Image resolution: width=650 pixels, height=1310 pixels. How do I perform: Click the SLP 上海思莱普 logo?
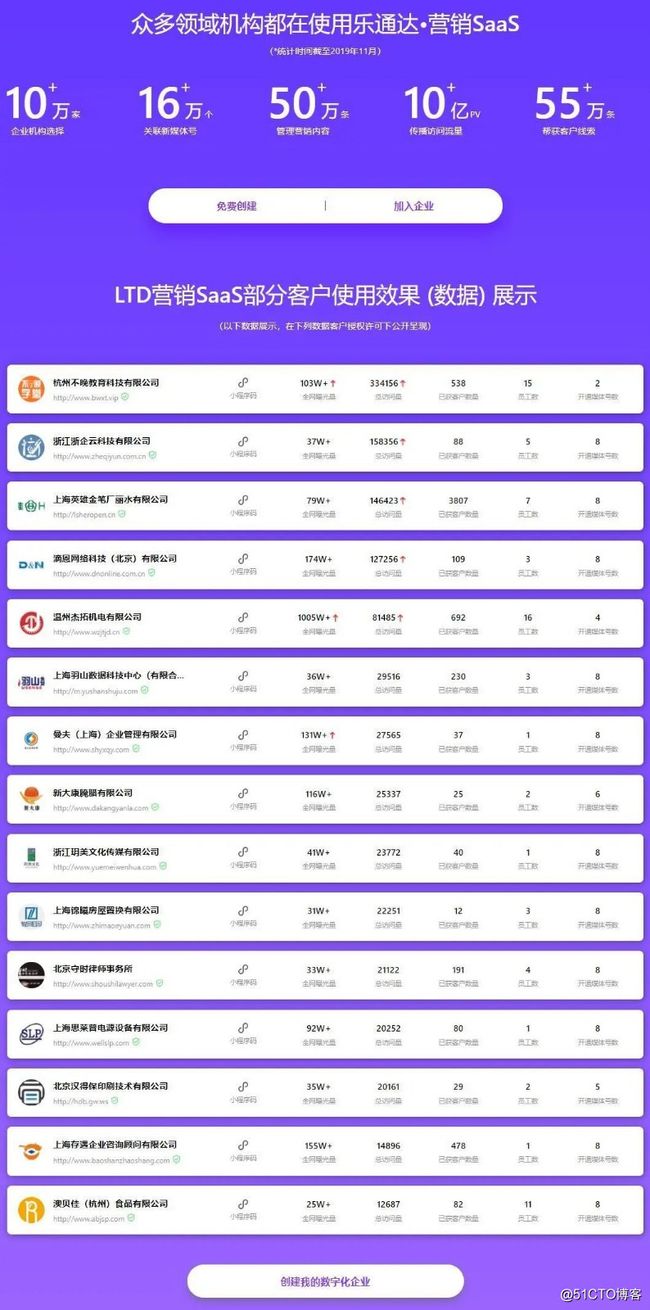(x=30, y=1034)
